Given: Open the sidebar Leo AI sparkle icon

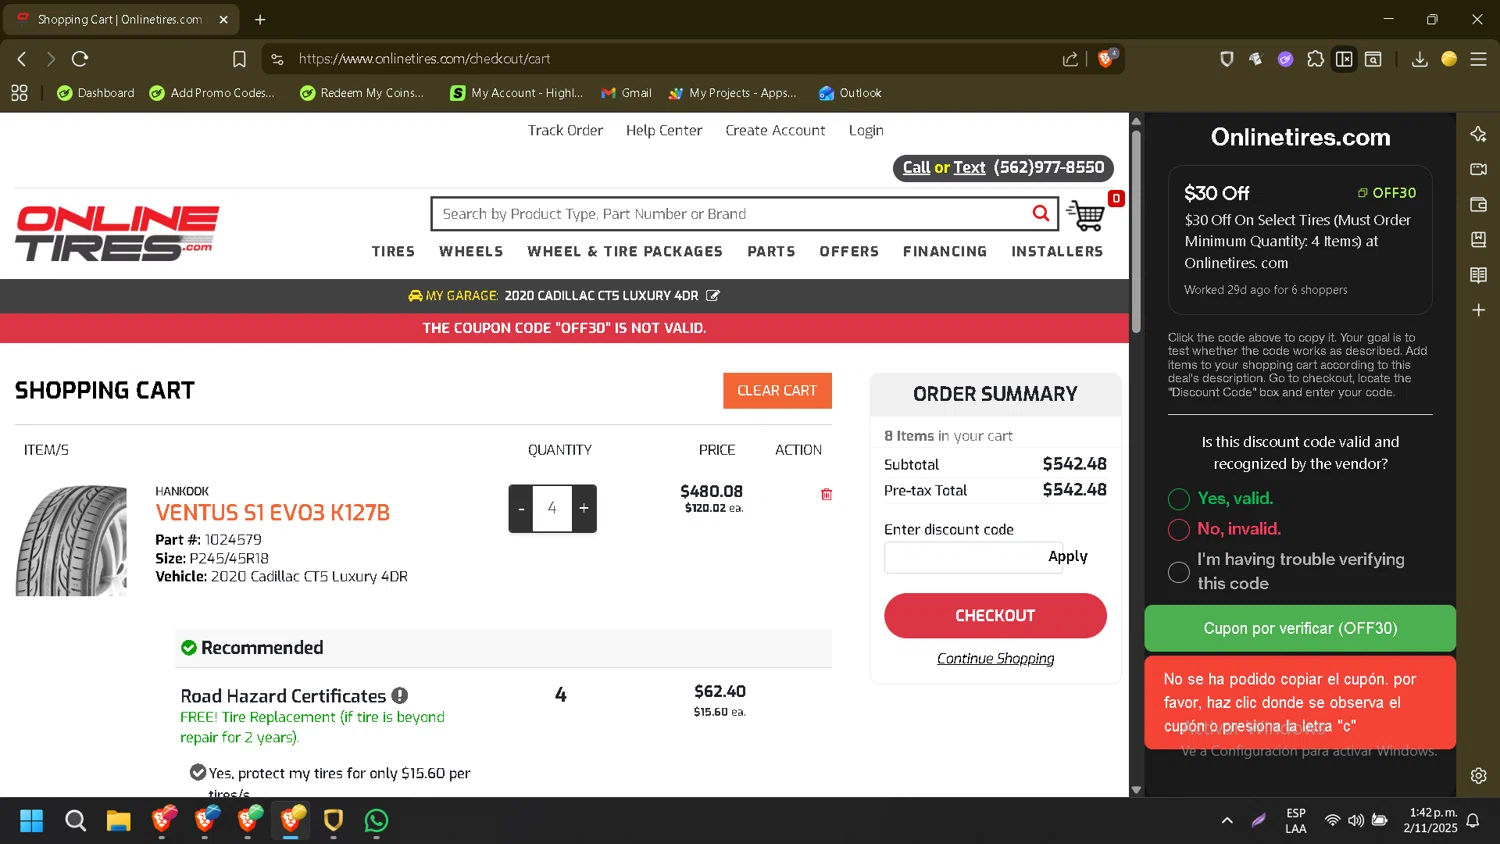Looking at the screenshot, I should point(1478,134).
